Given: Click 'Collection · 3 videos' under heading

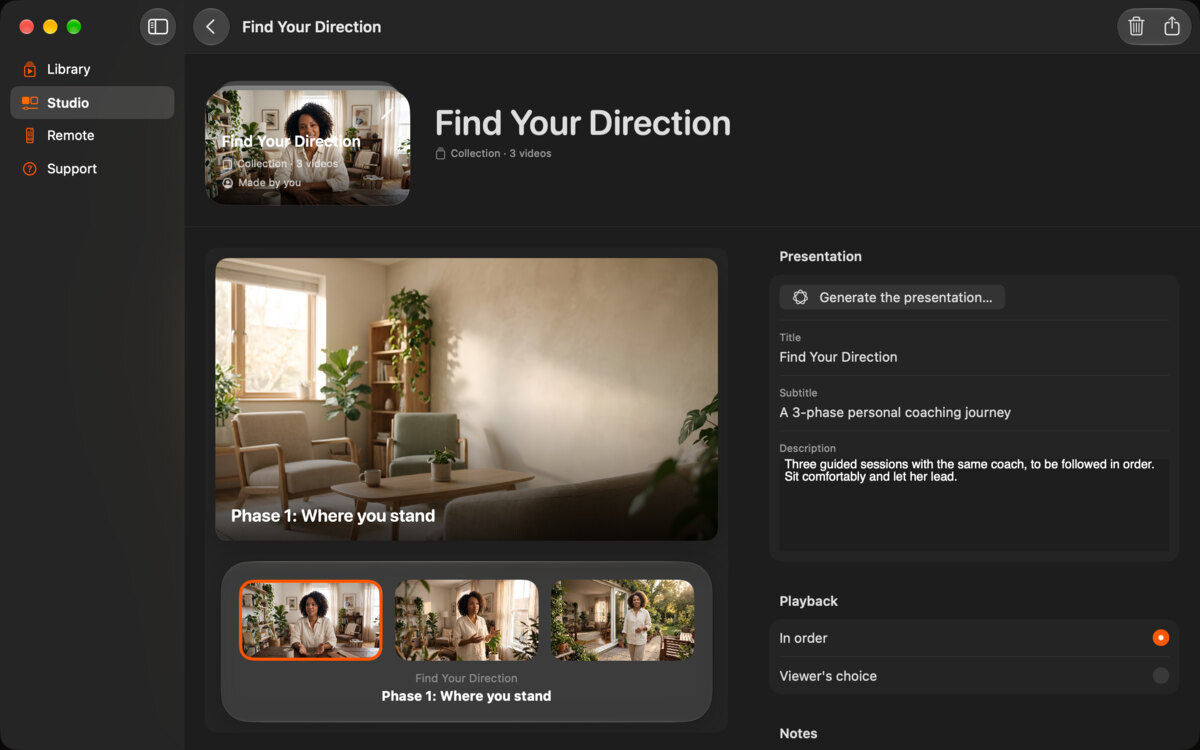Looking at the screenshot, I should point(501,154).
